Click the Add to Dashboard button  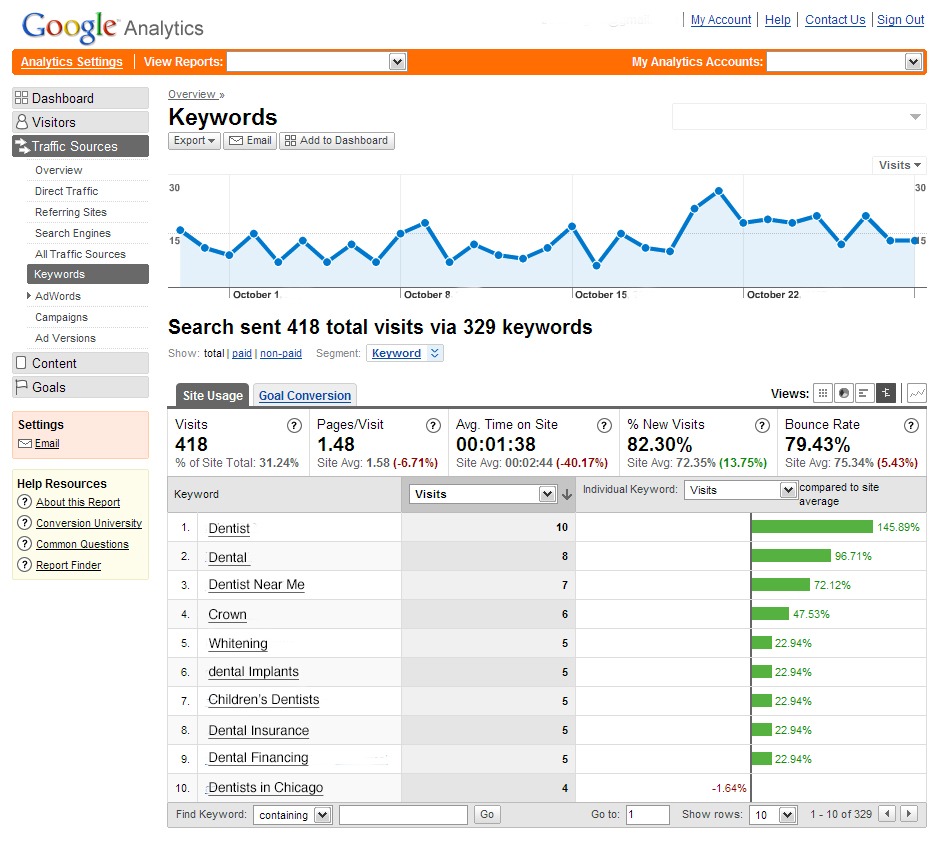337,141
